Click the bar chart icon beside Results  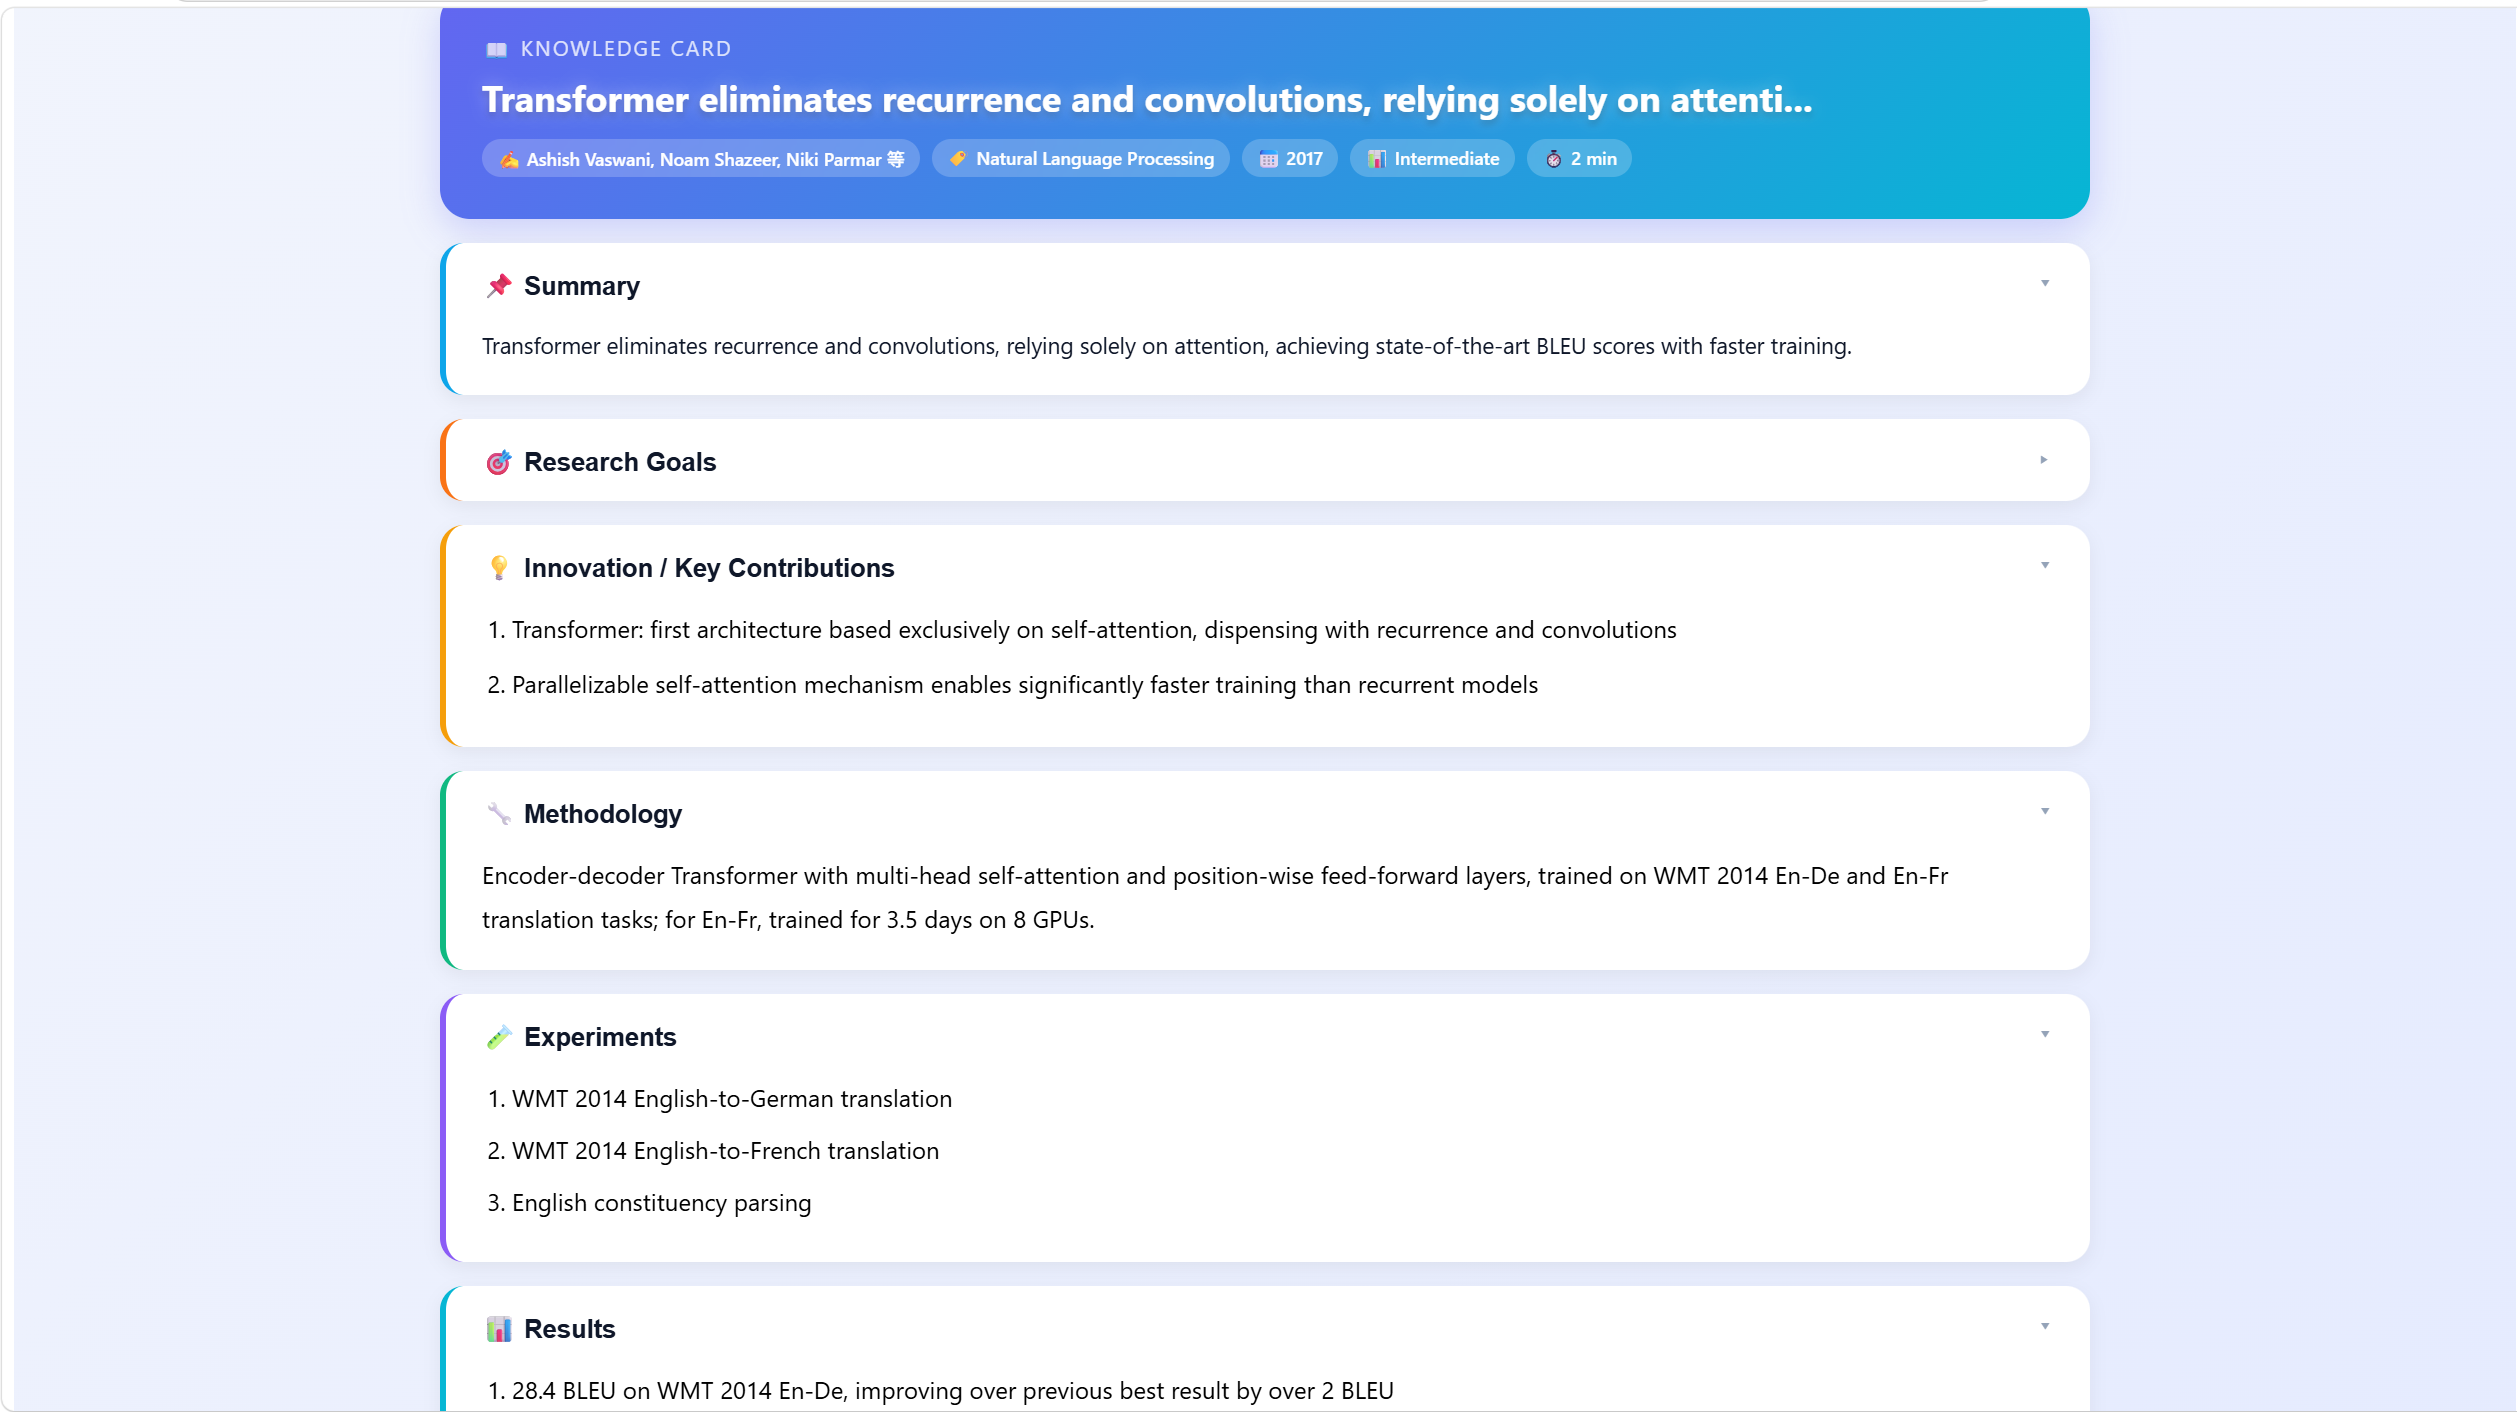point(499,1329)
